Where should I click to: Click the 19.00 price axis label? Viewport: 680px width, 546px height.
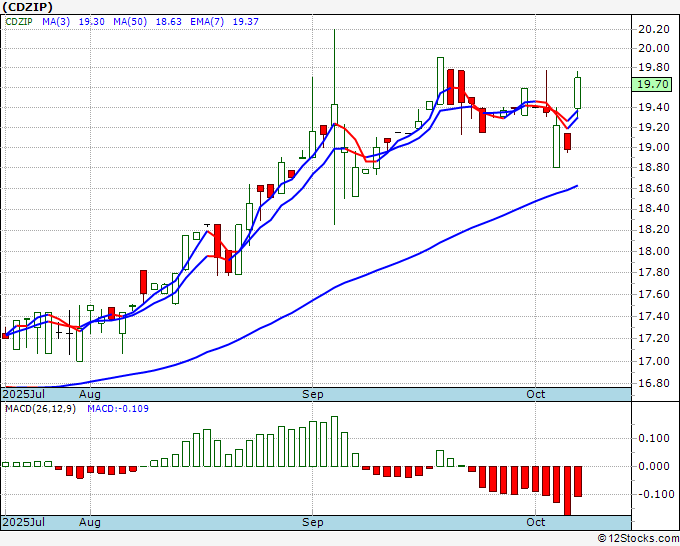coord(654,147)
